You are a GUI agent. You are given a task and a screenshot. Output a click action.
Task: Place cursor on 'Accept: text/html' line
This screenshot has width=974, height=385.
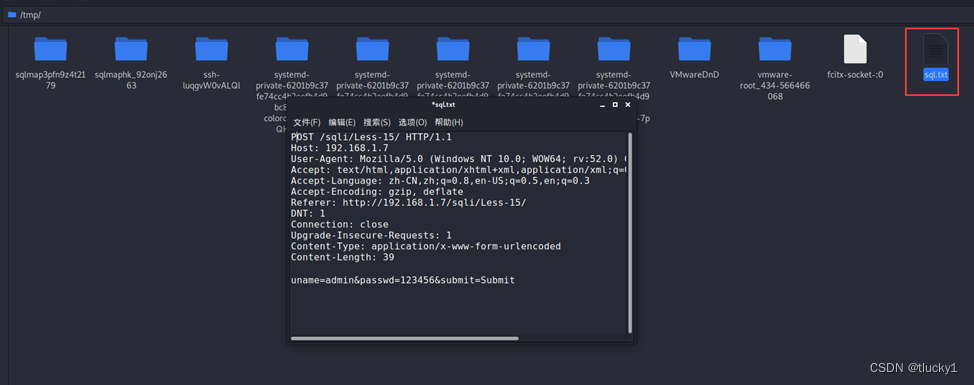(458, 170)
